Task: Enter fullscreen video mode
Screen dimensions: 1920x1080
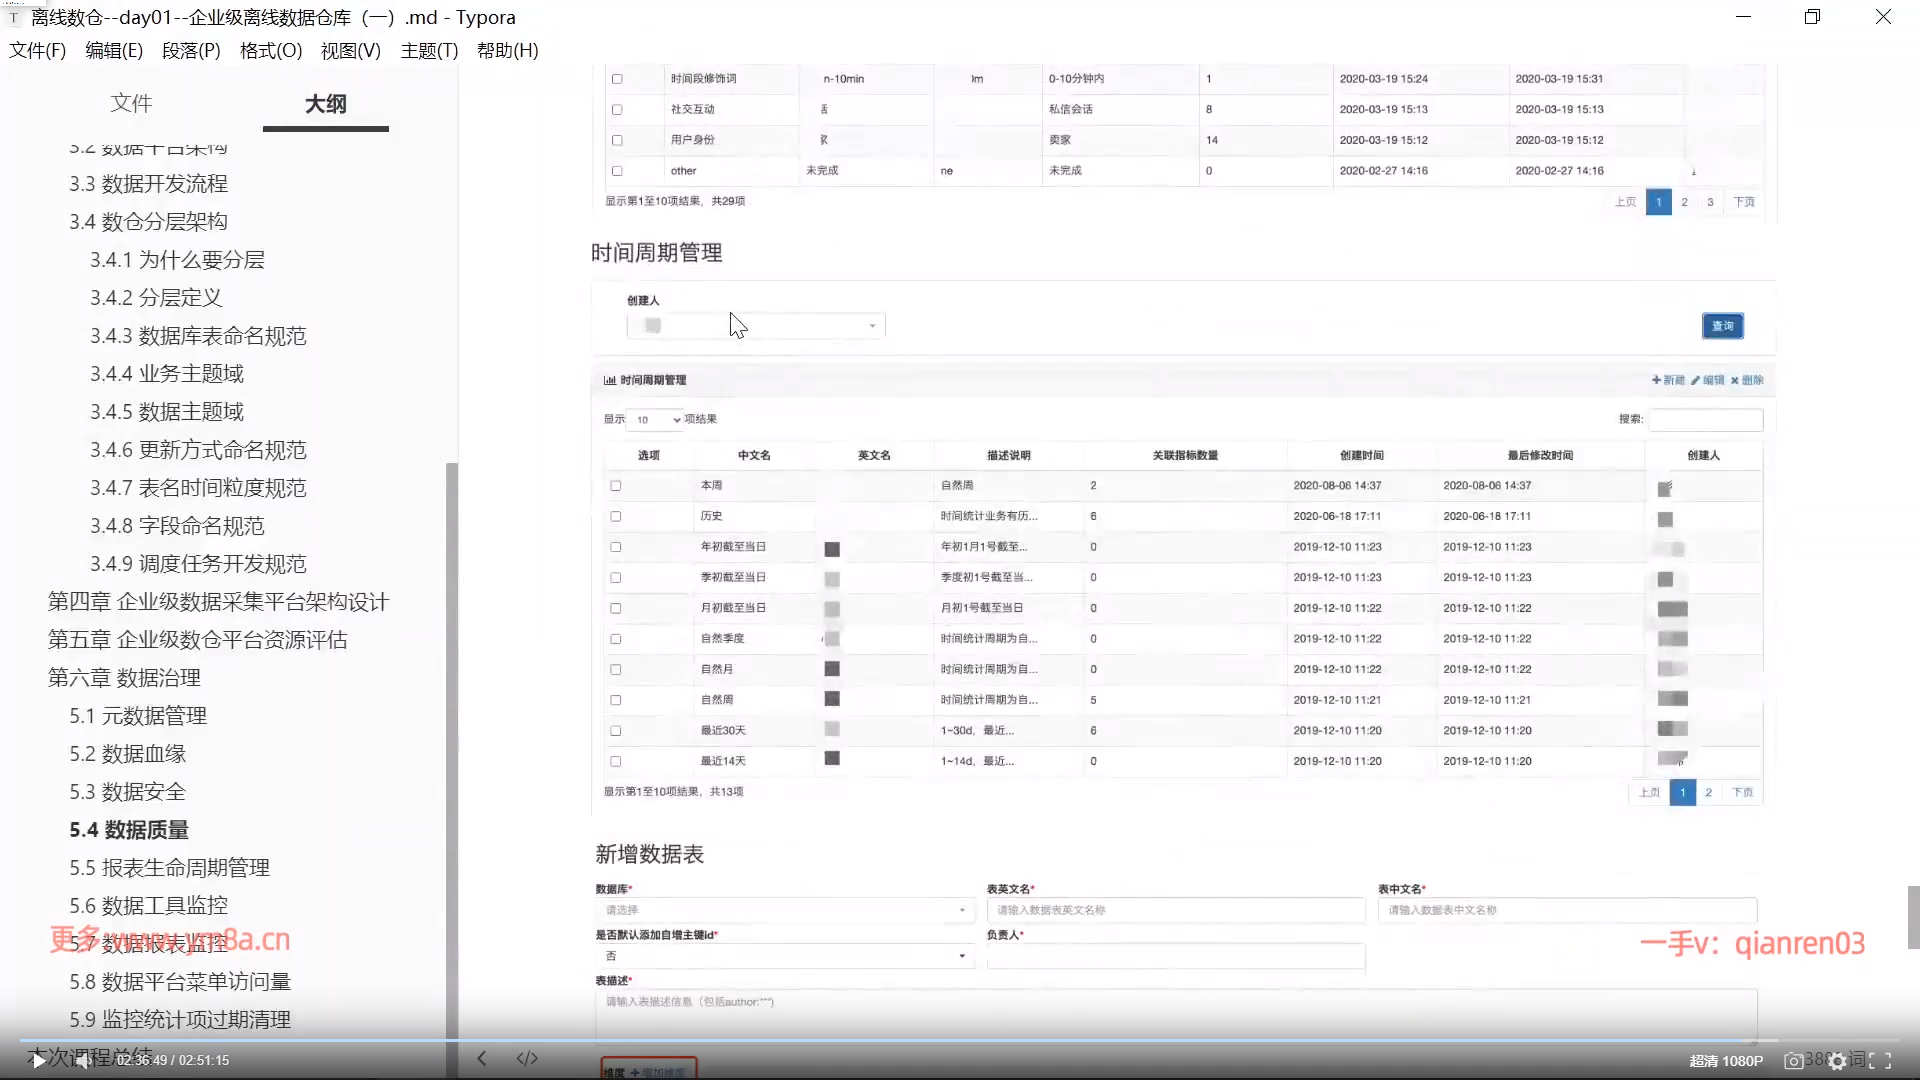Action: coord(1880,1061)
